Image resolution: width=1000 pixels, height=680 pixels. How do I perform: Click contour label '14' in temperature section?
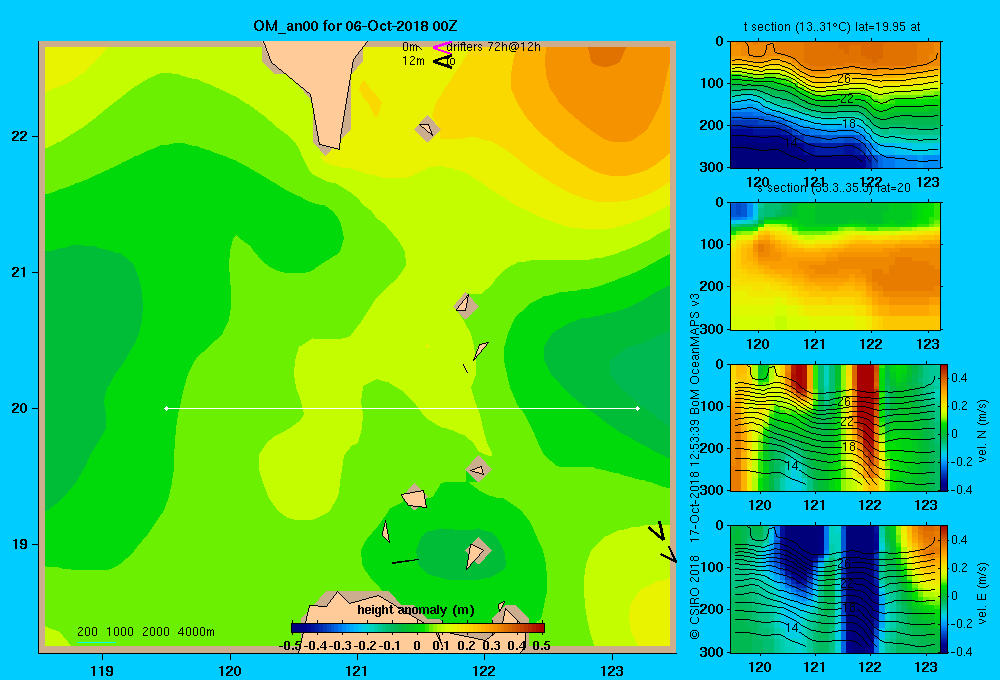[791, 142]
